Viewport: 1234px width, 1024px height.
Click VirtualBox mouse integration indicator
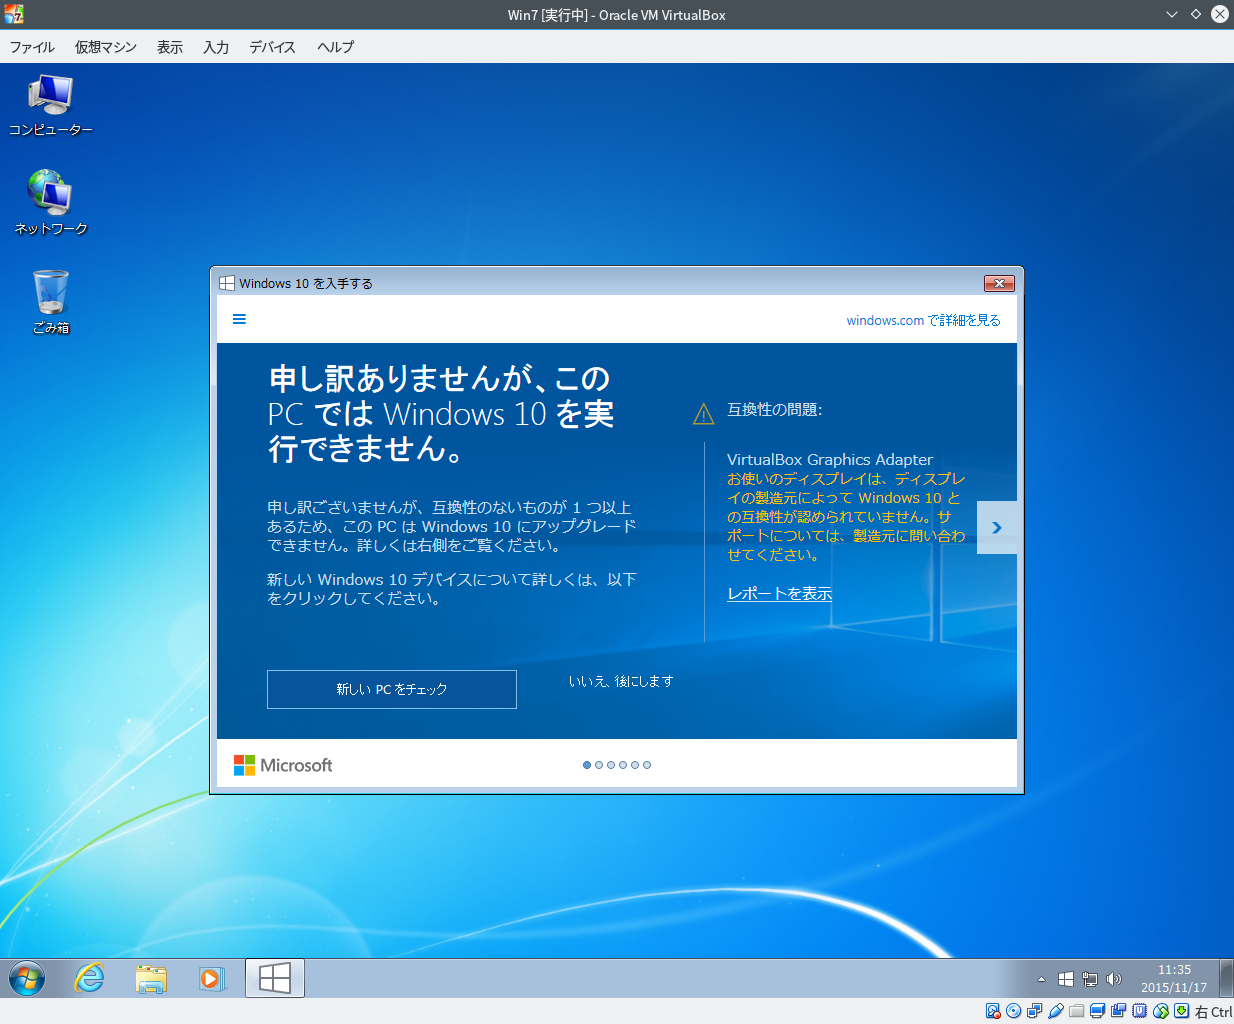pos(1160,1011)
